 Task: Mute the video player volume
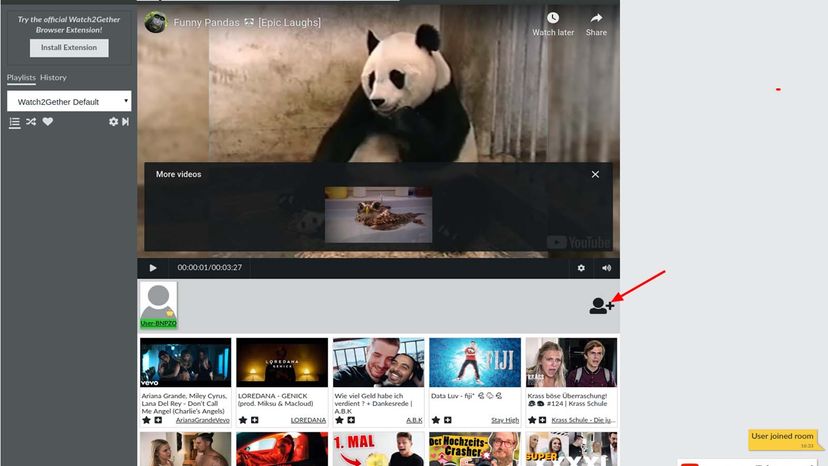point(606,268)
